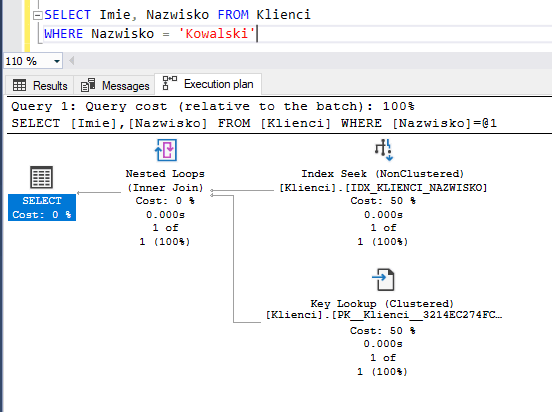Click the Query 1 cost header text
This screenshot has height=412, width=552.
point(213,106)
